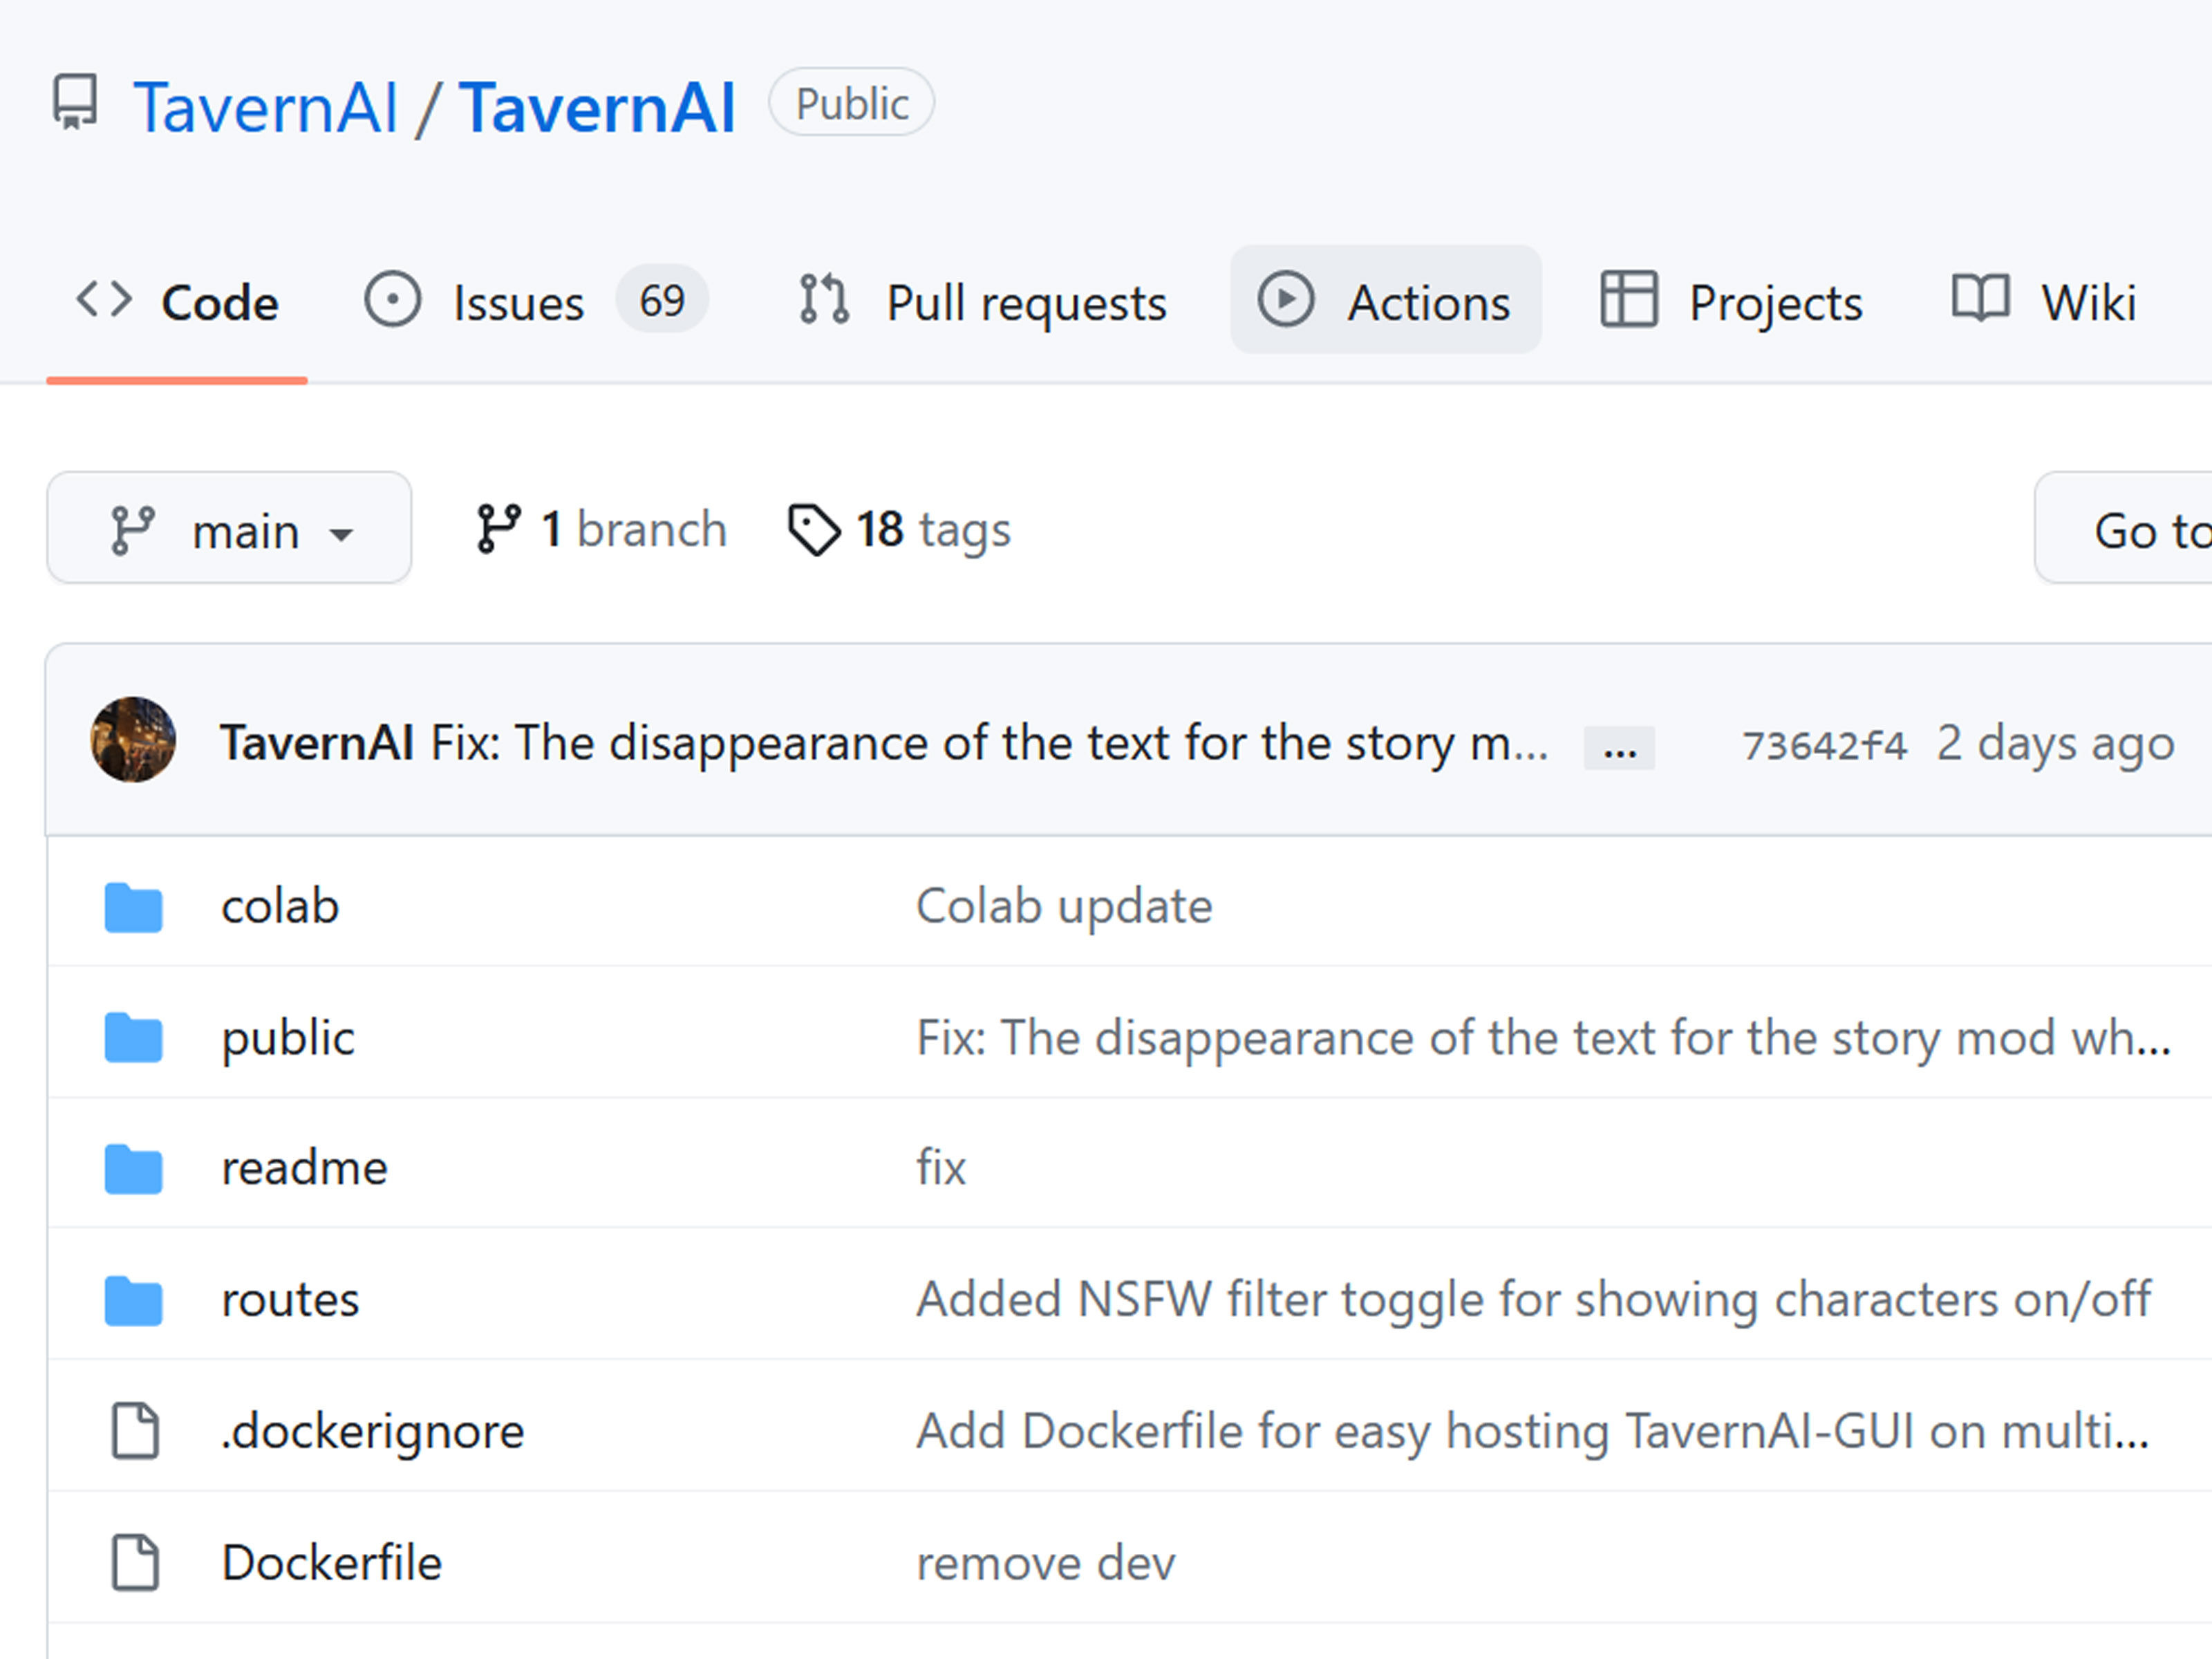Image resolution: width=2212 pixels, height=1659 pixels.
Task: Click the branch icon beside 1 branch
Action: (498, 528)
